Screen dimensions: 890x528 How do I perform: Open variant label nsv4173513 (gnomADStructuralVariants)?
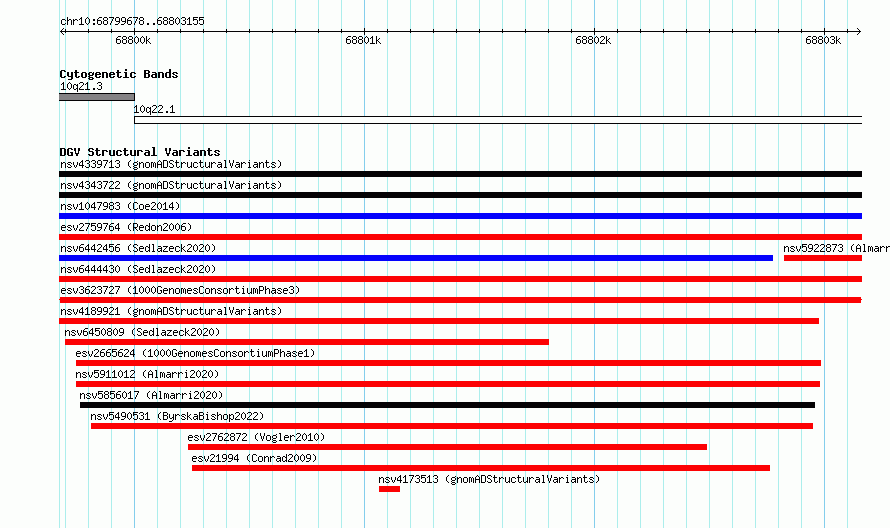(489, 480)
